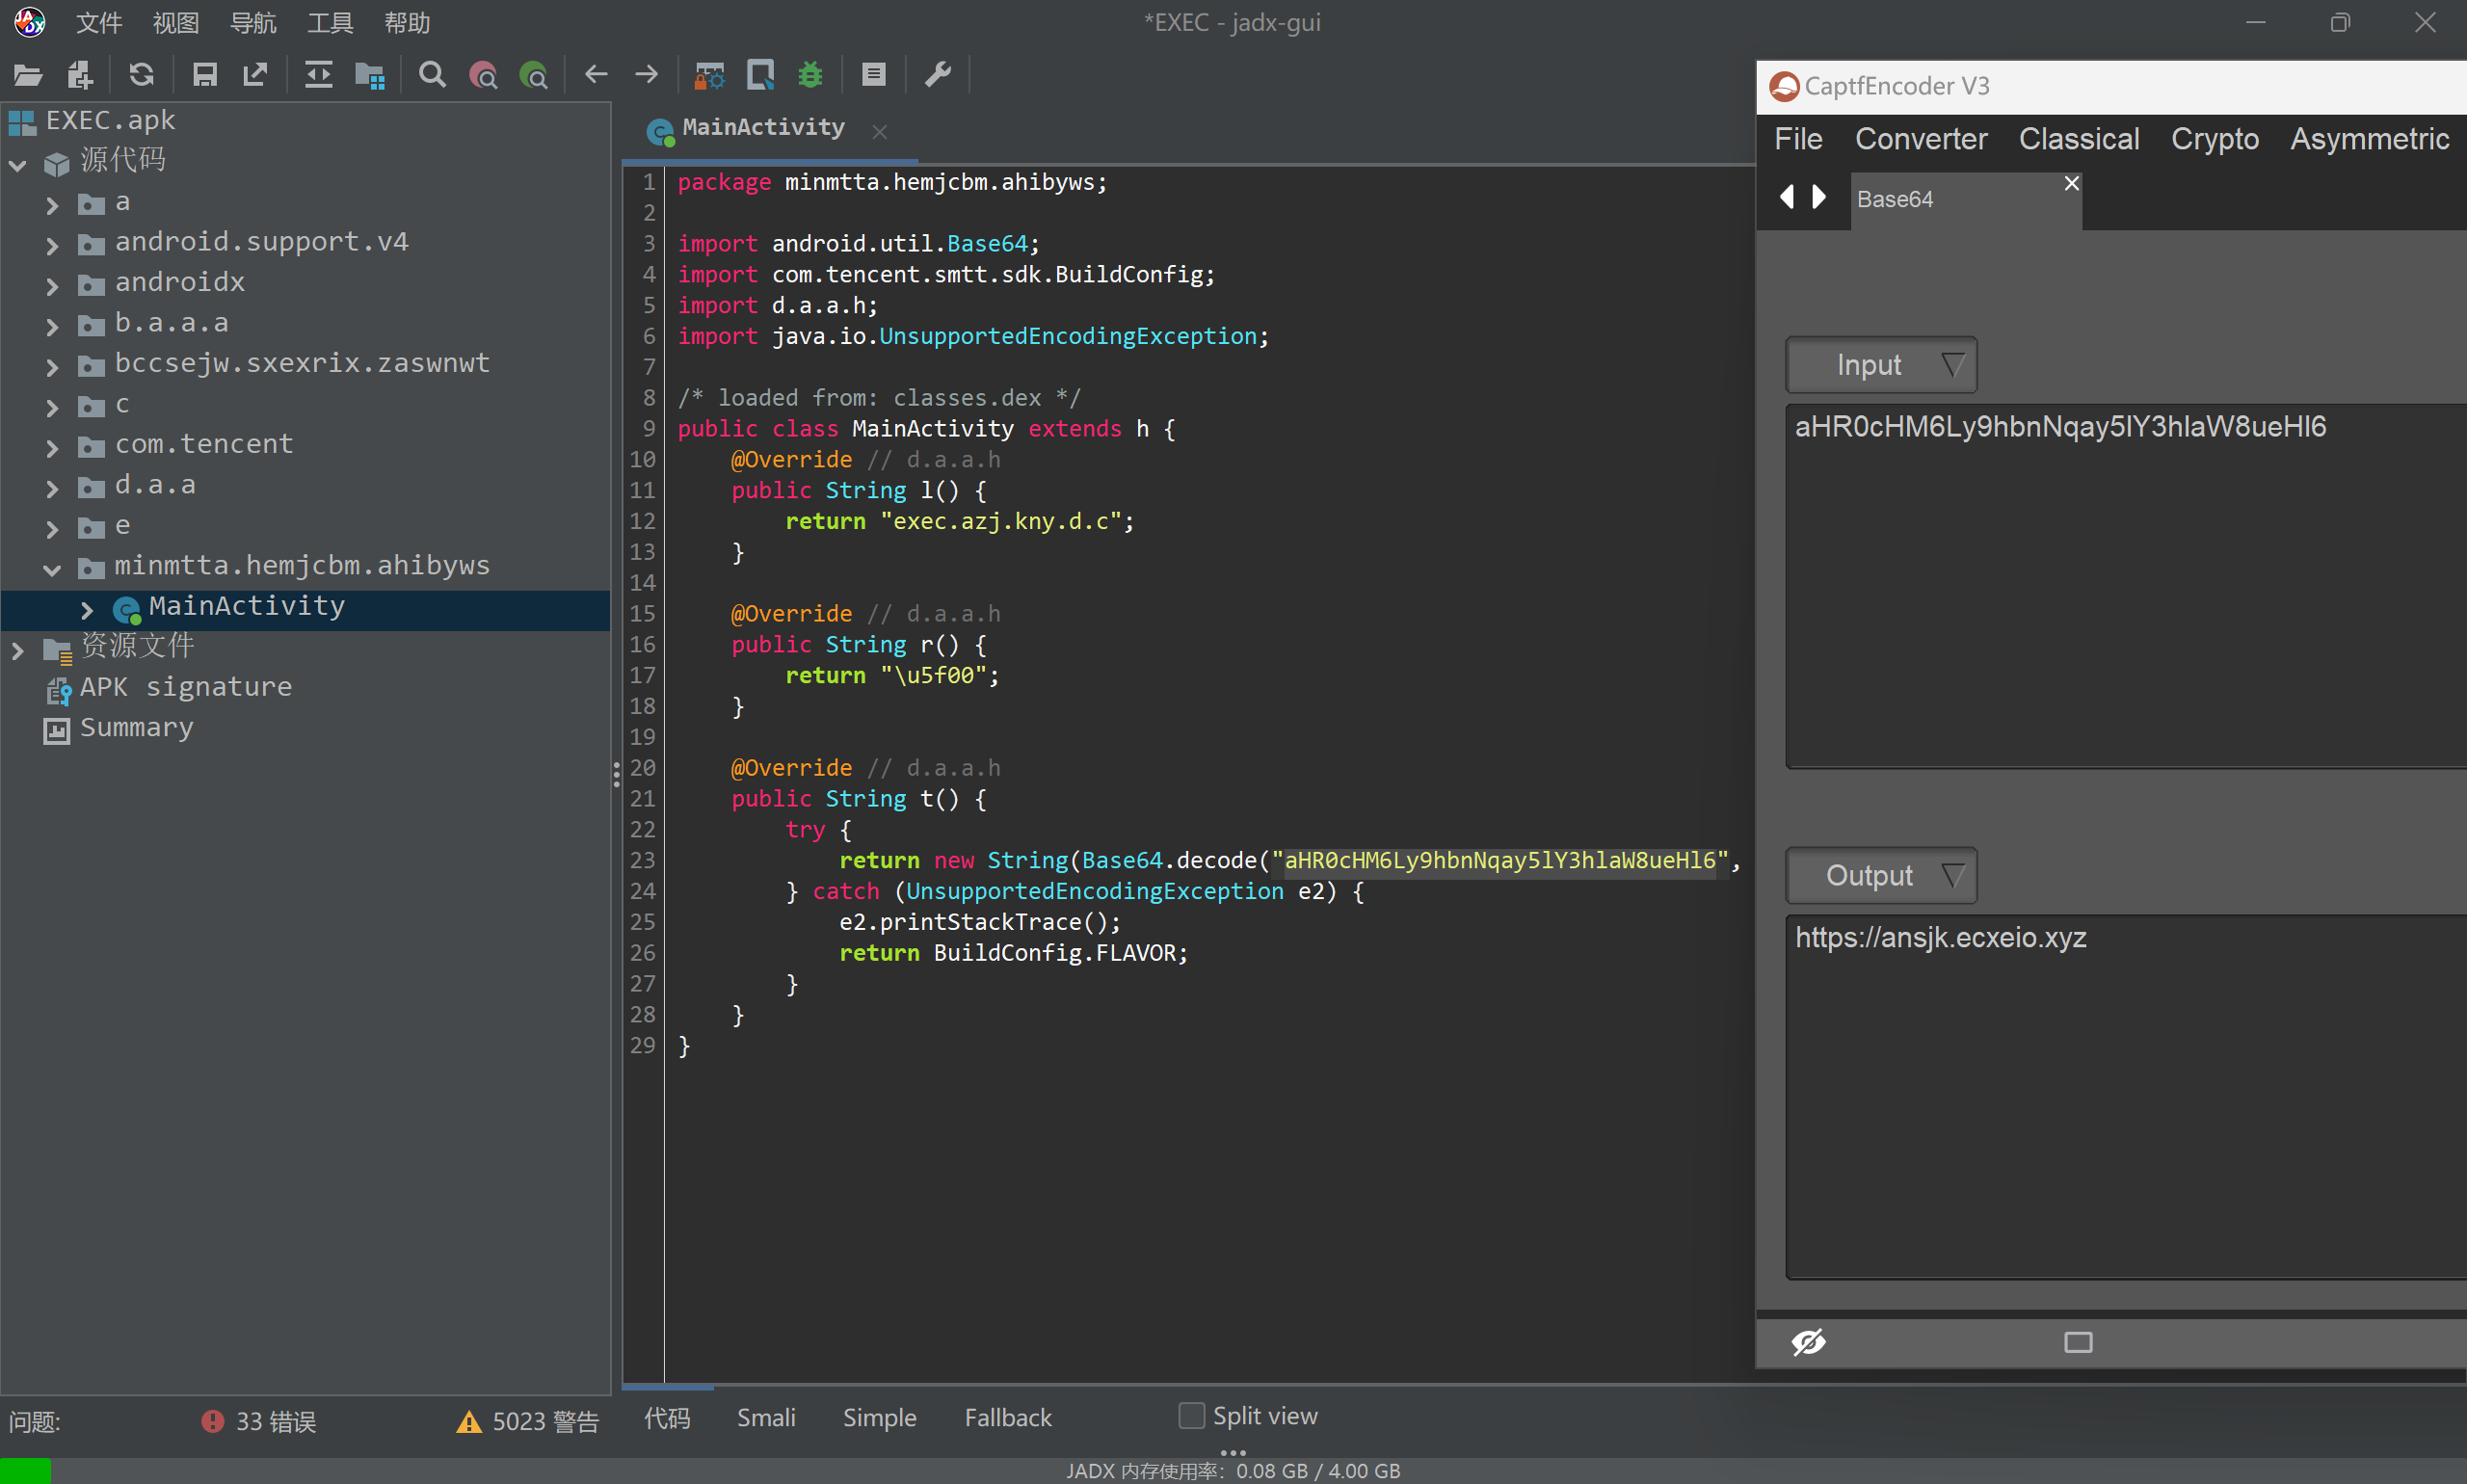The image size is (2467, 1484).
Task: Switch to the Simple view tab
Action: (x=879, y=1417)
